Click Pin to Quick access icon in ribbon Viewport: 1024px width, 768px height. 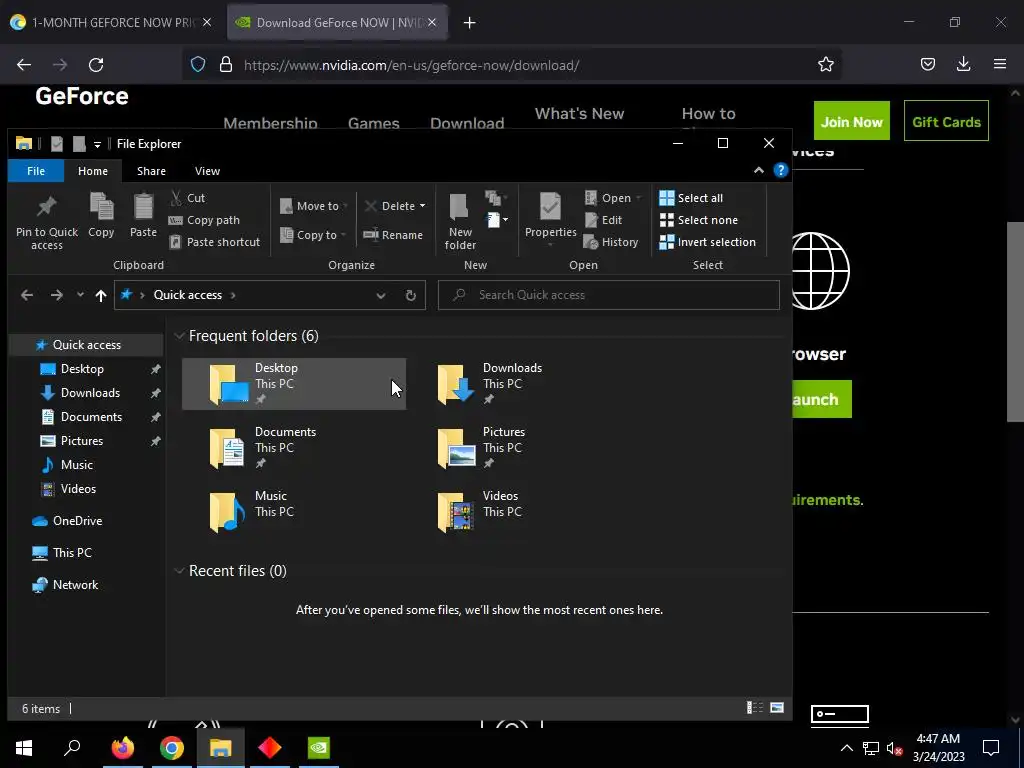46,221
